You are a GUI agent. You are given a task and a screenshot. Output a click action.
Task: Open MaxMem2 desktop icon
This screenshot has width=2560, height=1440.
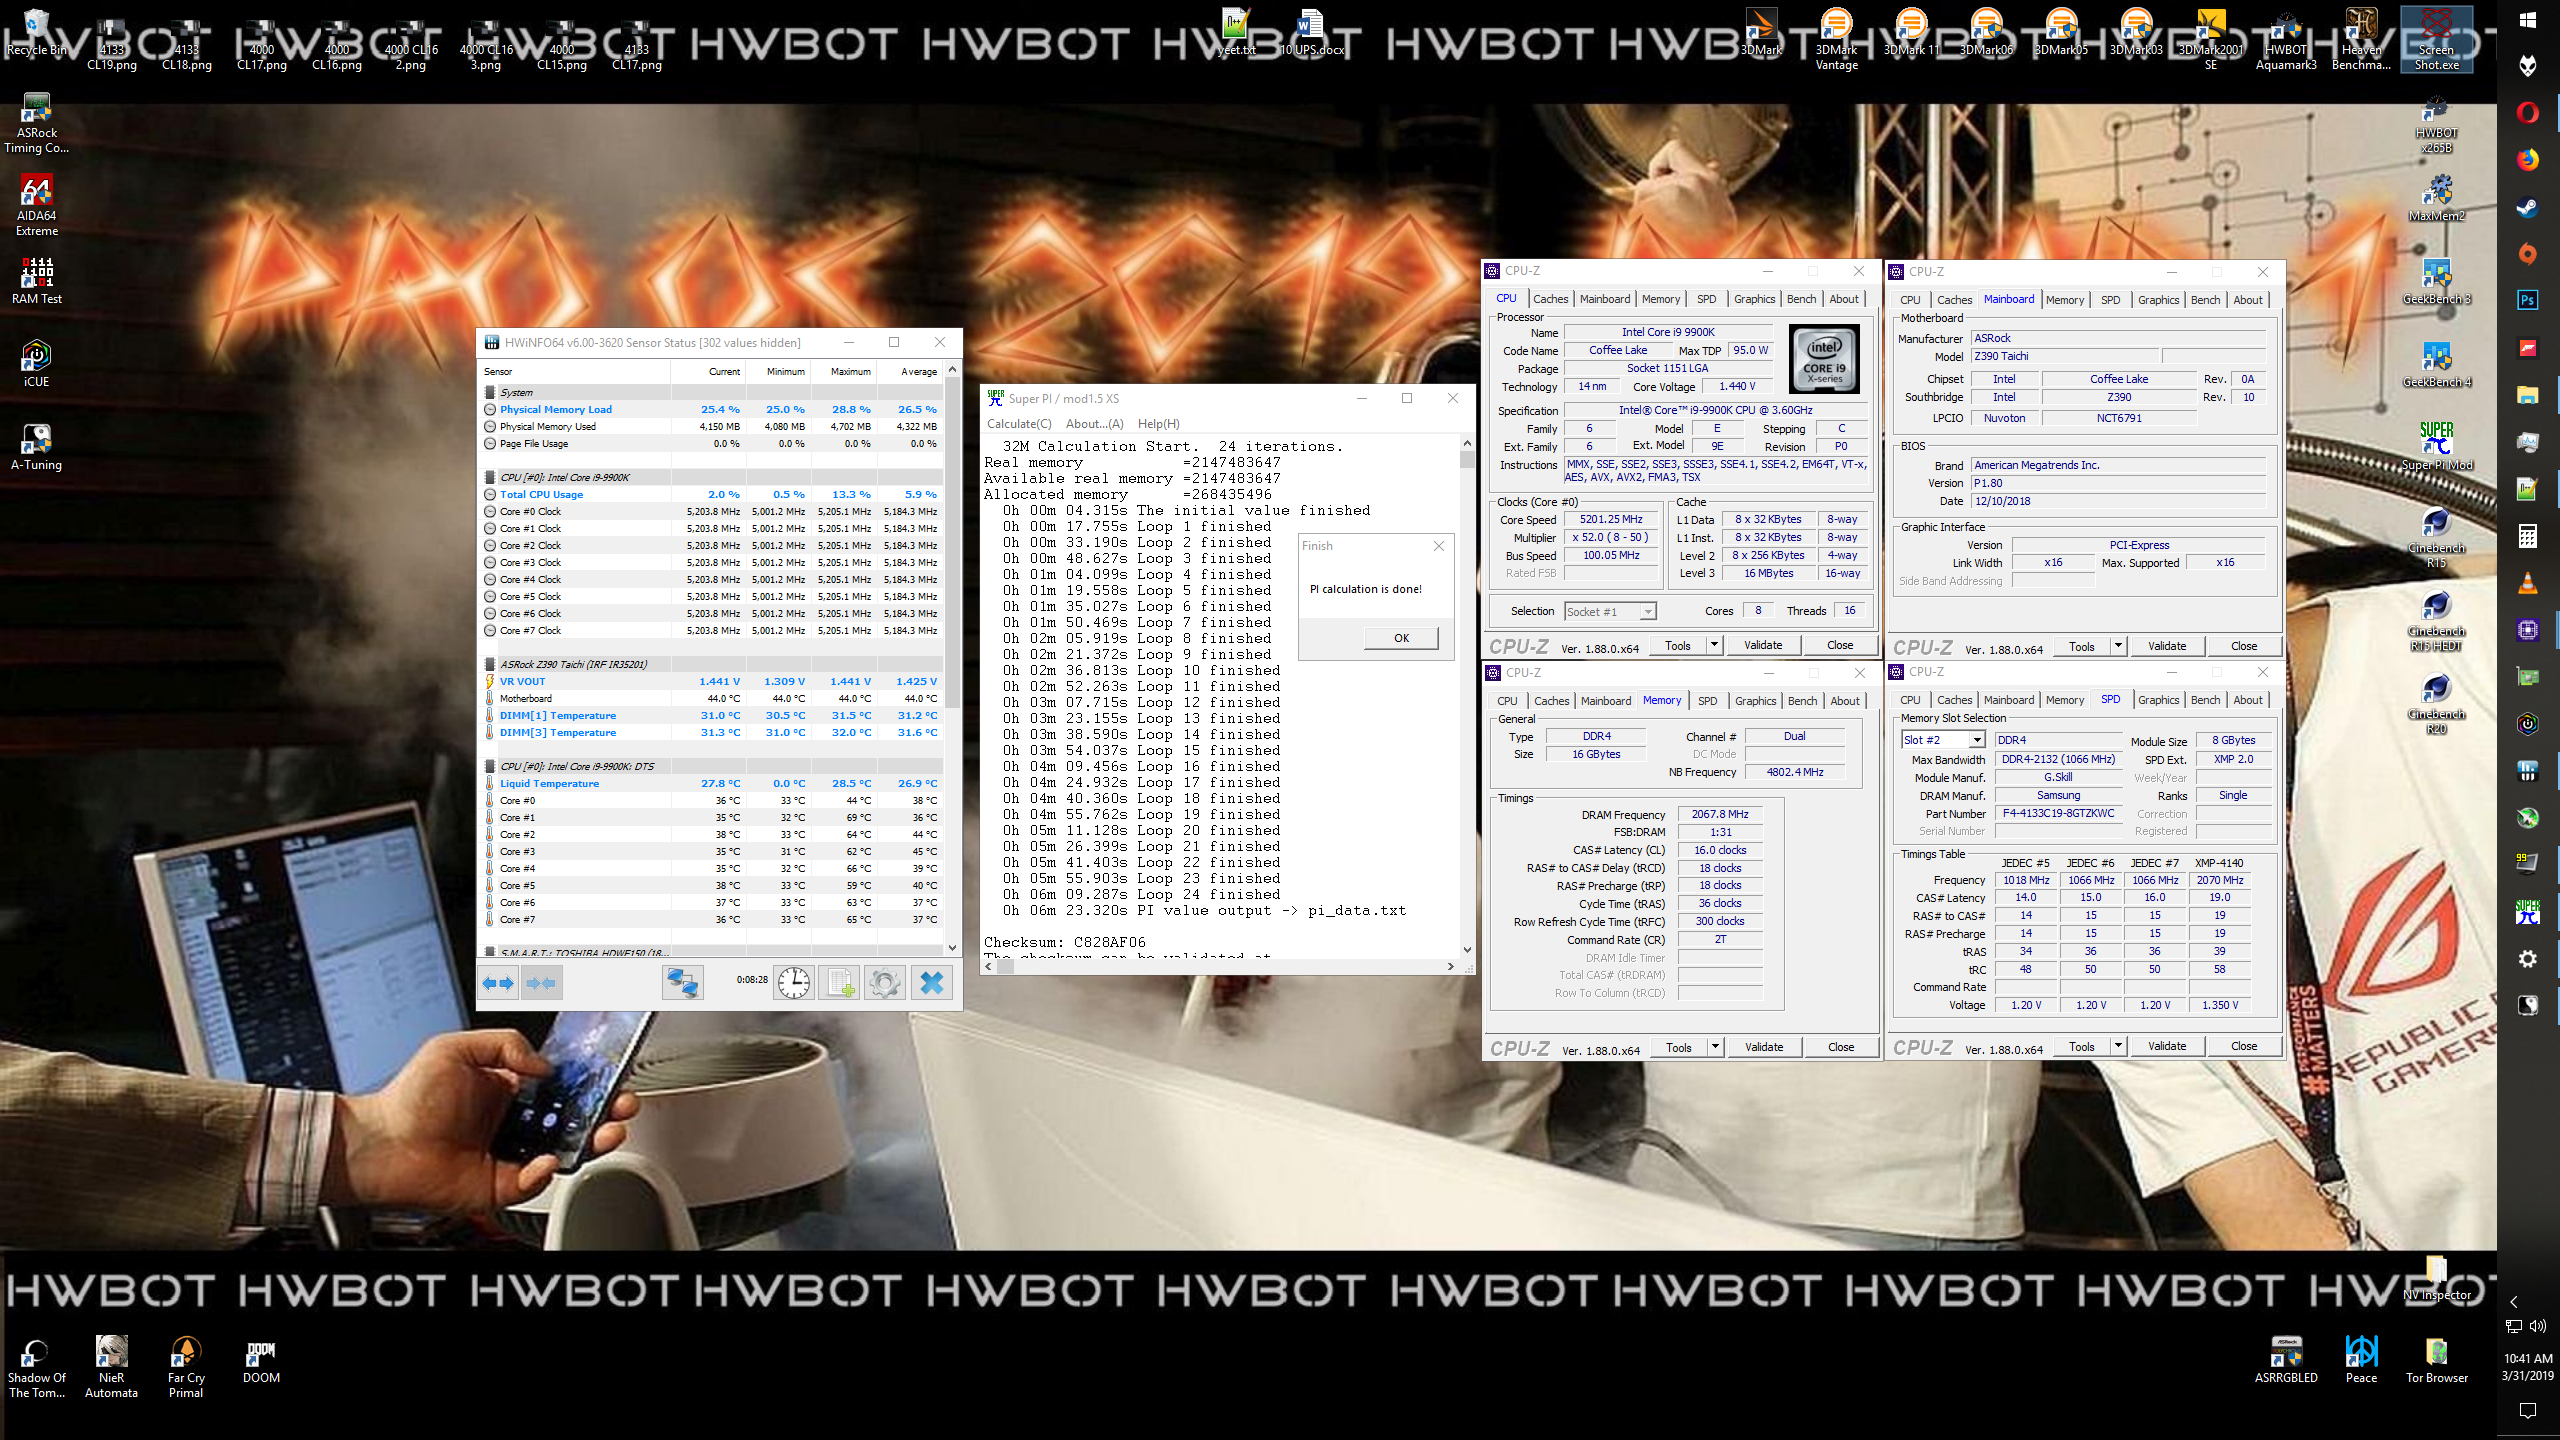pos(2436,198)
